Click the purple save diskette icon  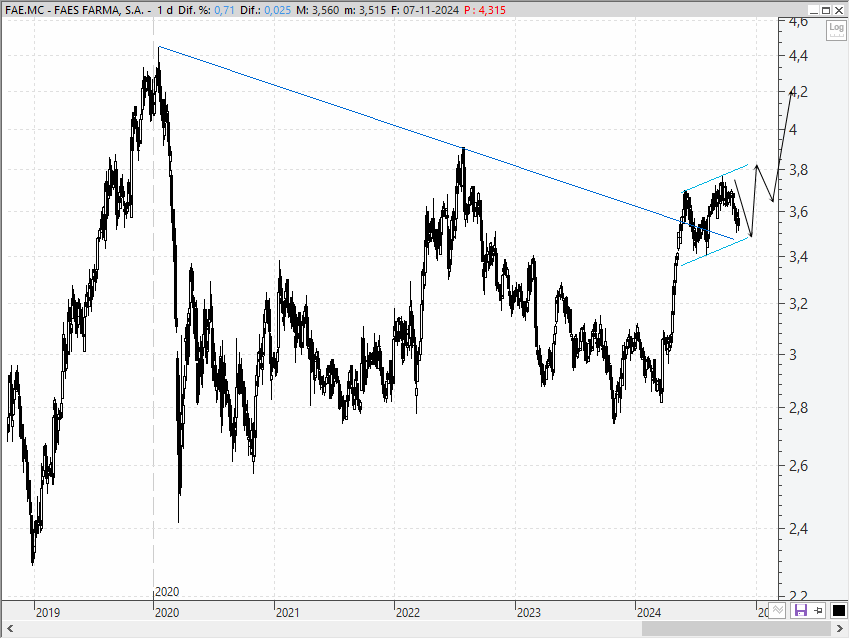coord(801,611)
